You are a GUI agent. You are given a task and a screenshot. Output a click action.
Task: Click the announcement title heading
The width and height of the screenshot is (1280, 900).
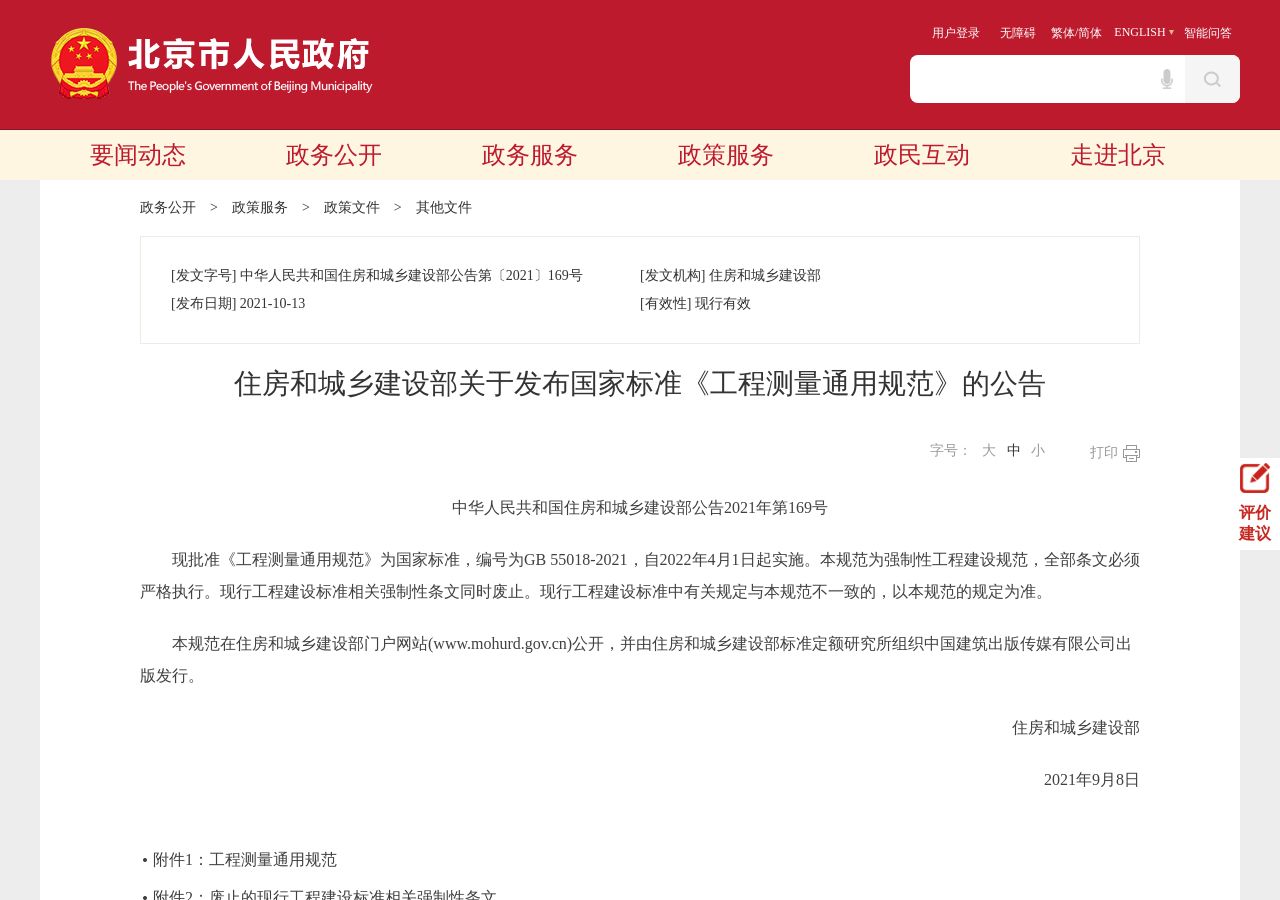(640, 384)
